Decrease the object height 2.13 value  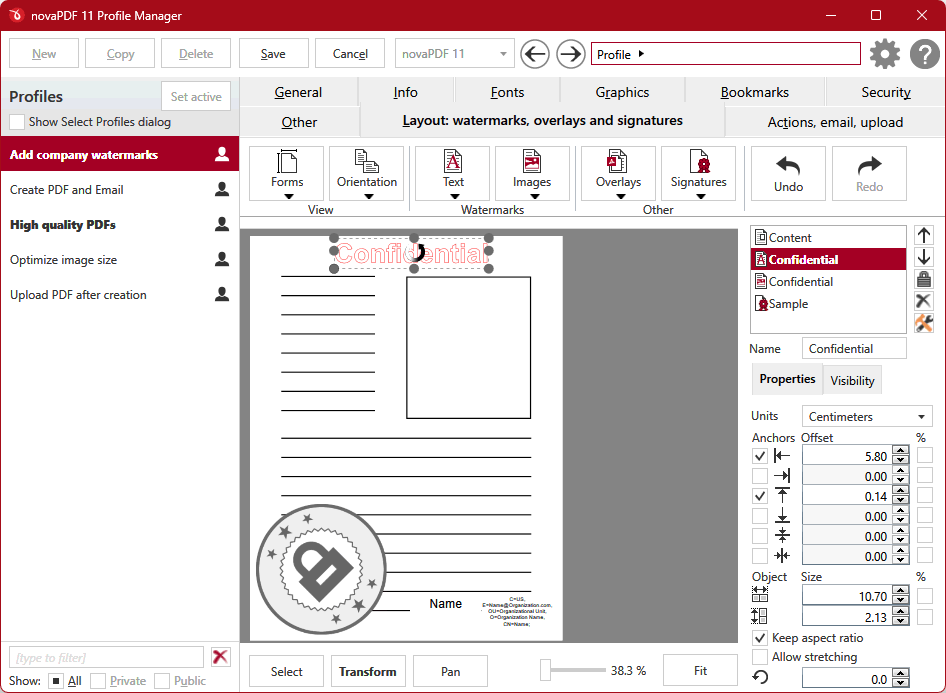pos(901,622)
